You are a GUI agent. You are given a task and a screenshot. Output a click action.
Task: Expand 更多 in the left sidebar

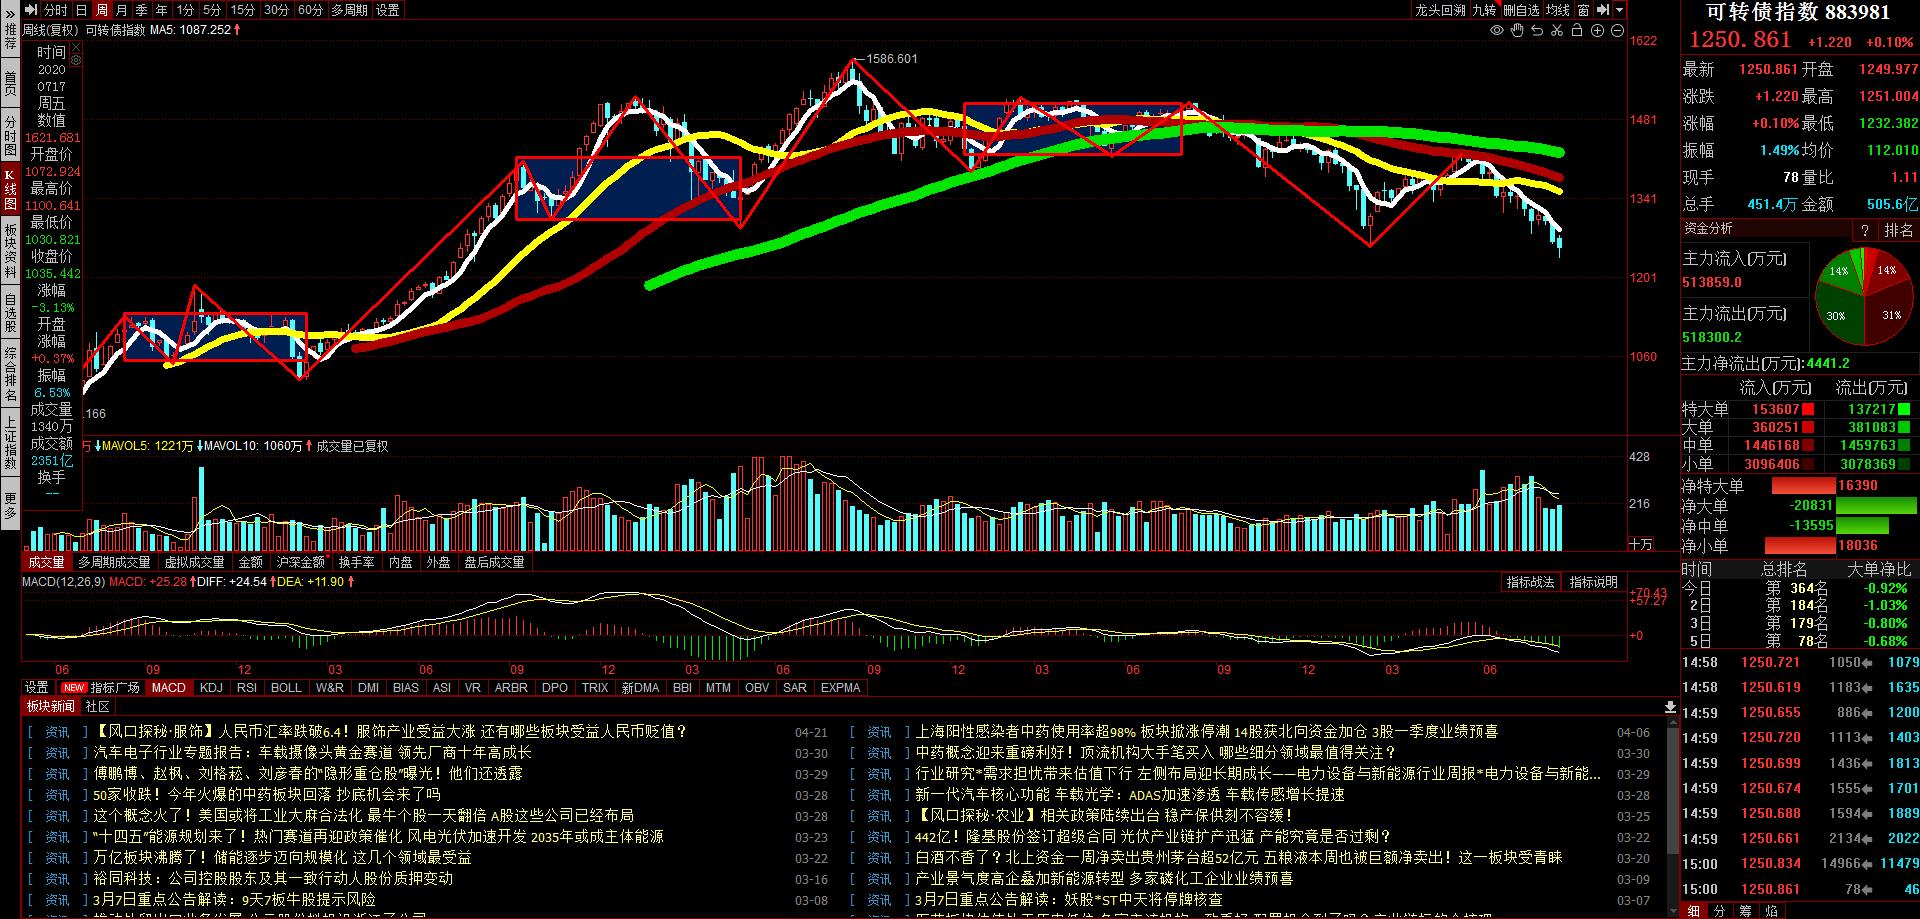point(10,505)
